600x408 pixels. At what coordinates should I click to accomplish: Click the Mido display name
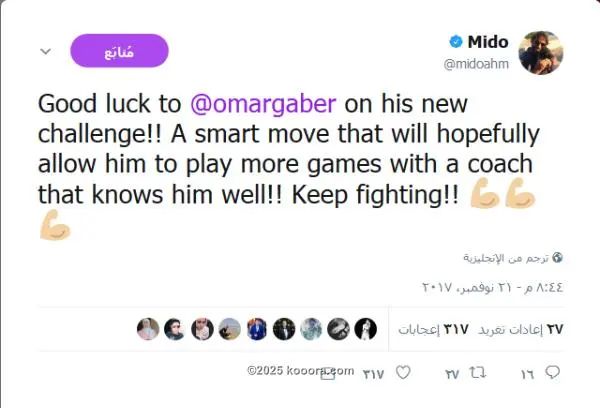pos(488,41)
